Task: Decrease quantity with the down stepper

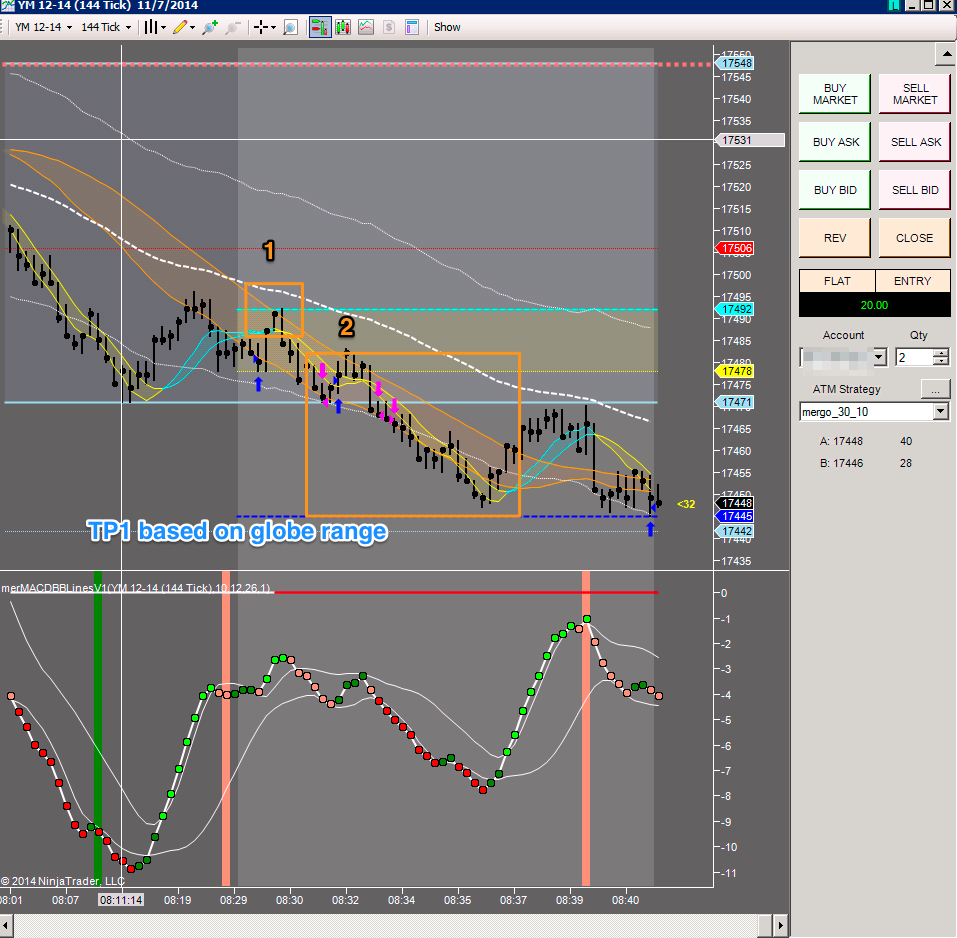Action: click(x=942, y=361)
